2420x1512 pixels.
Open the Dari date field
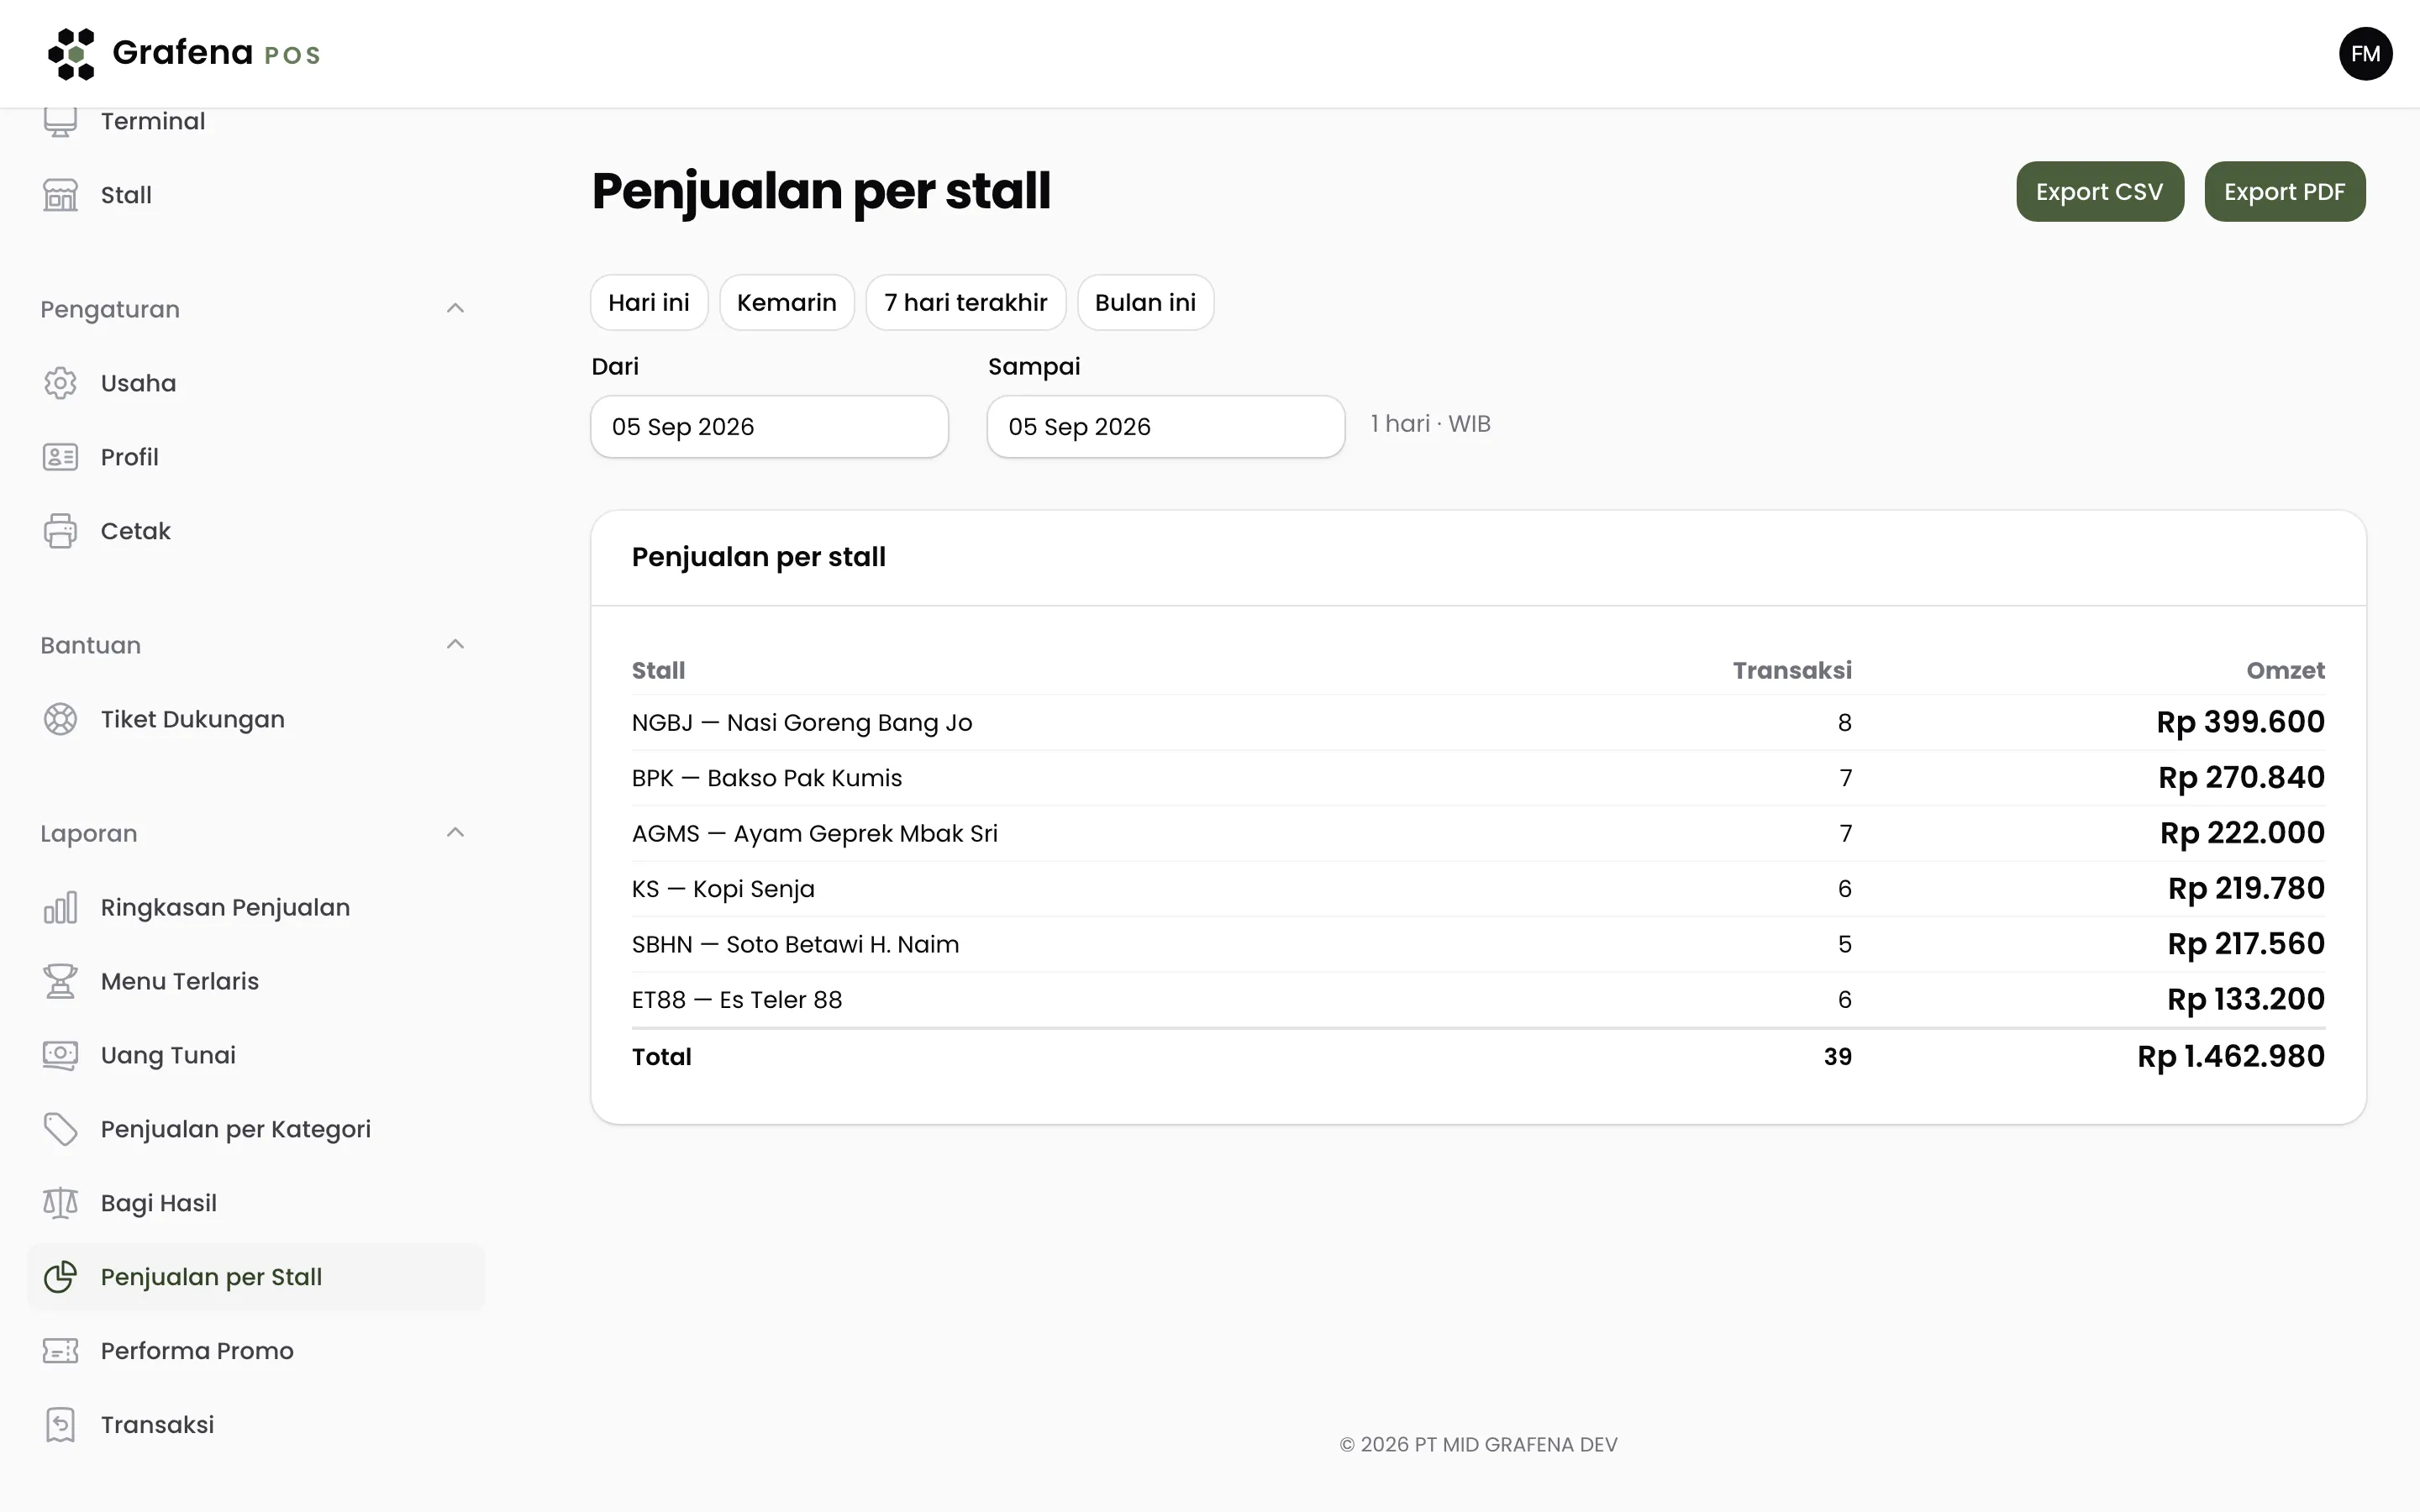[769, 427]
